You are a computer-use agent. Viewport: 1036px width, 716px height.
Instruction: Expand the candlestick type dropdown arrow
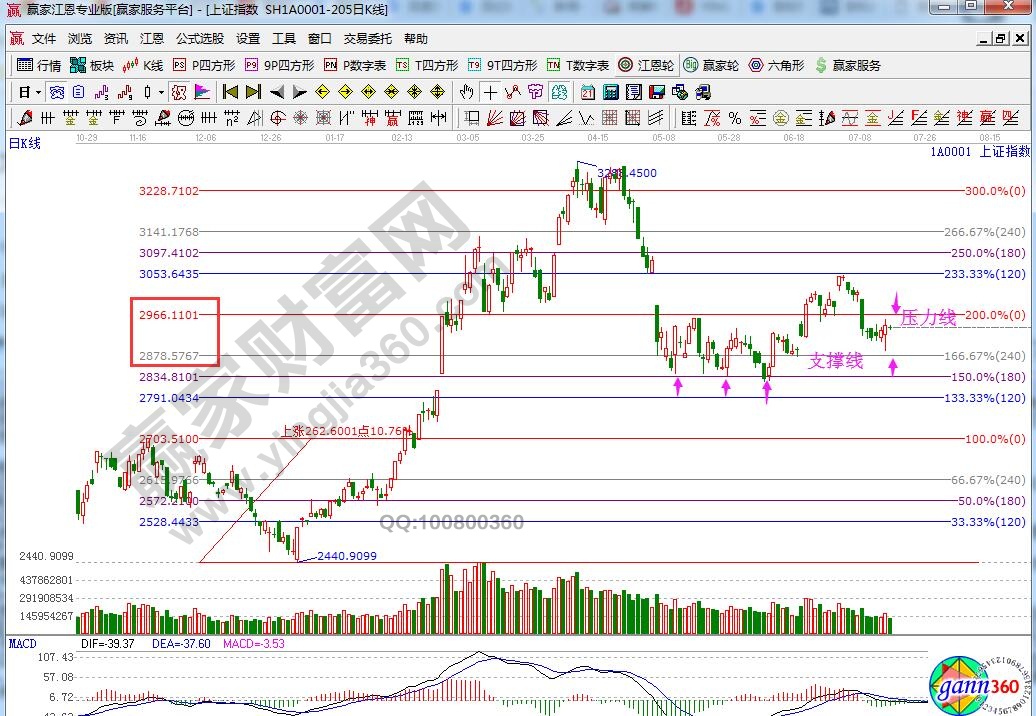162,93
